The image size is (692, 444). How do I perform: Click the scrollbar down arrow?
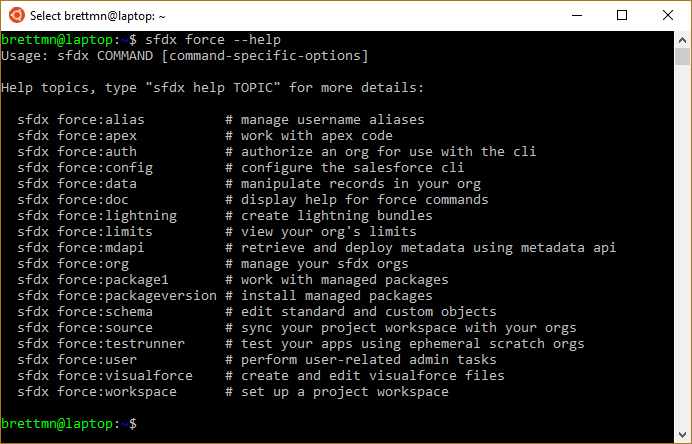[x=682, y=434]
